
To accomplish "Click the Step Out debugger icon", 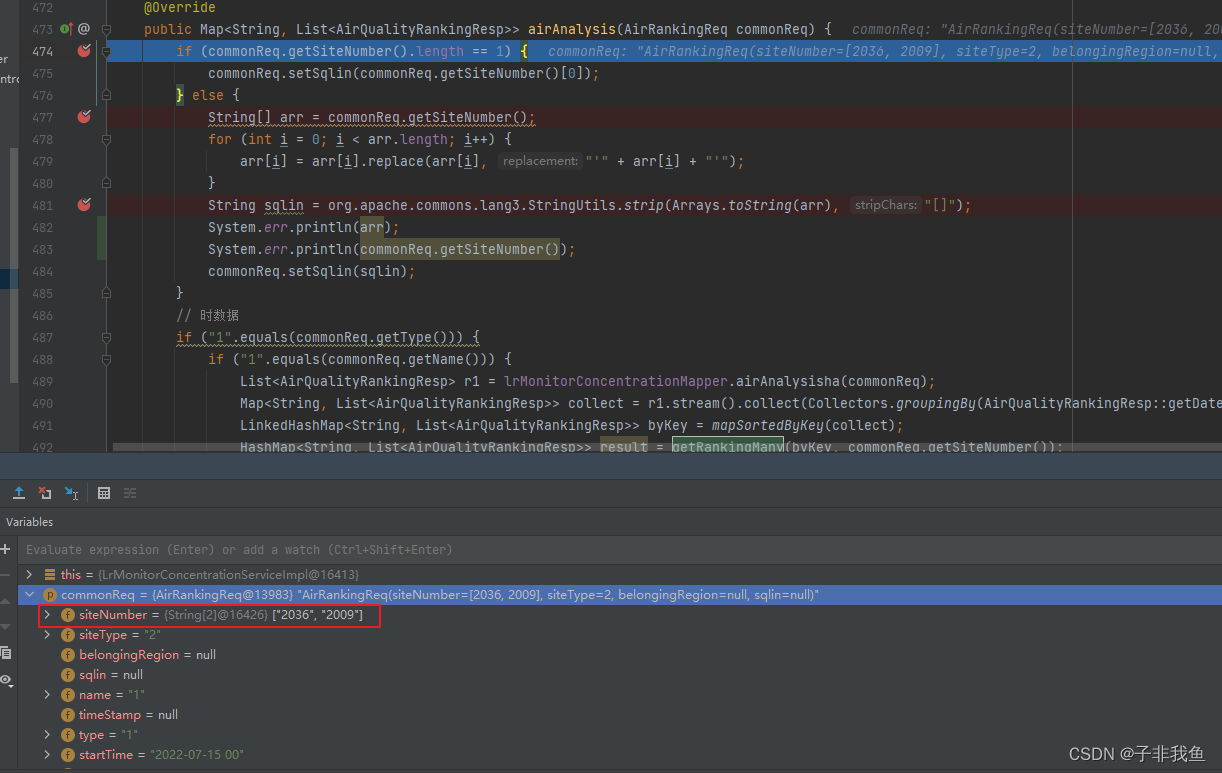I will 19,493.
